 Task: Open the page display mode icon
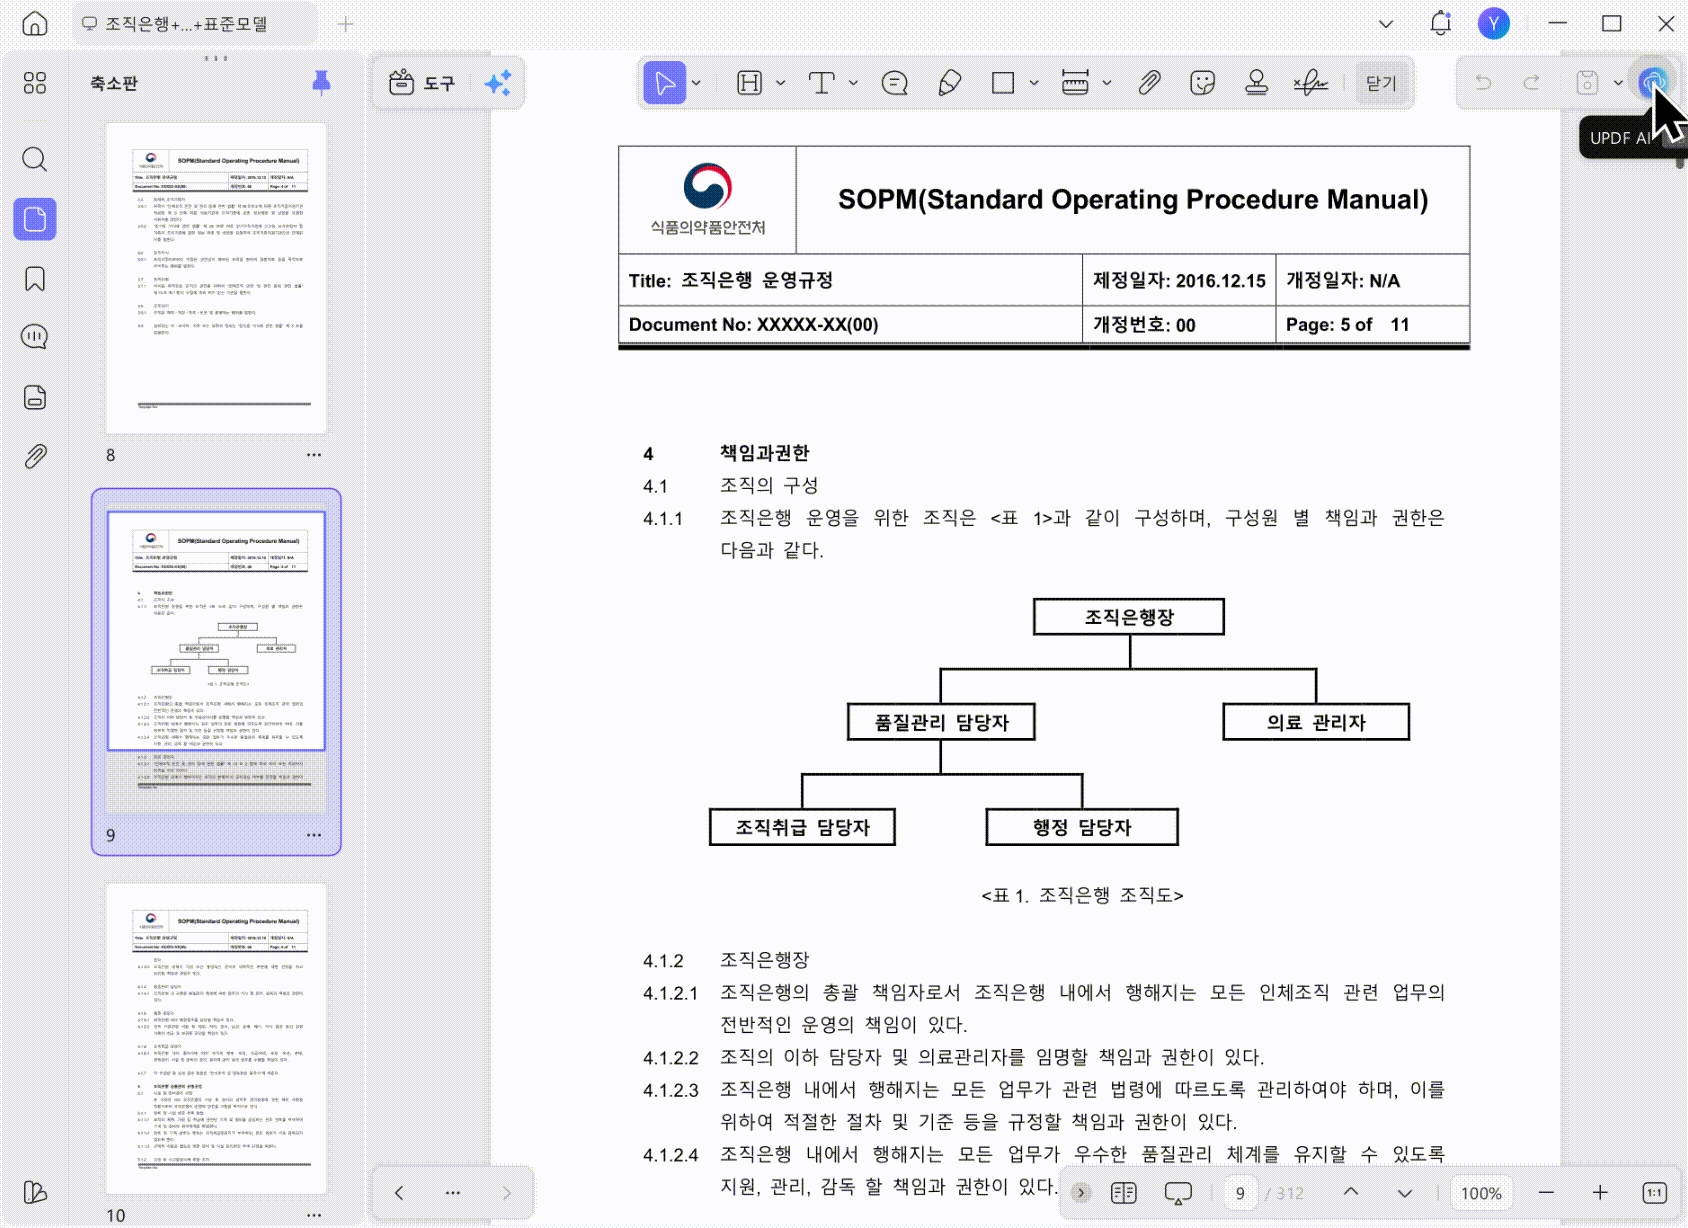(1124, 1193)
